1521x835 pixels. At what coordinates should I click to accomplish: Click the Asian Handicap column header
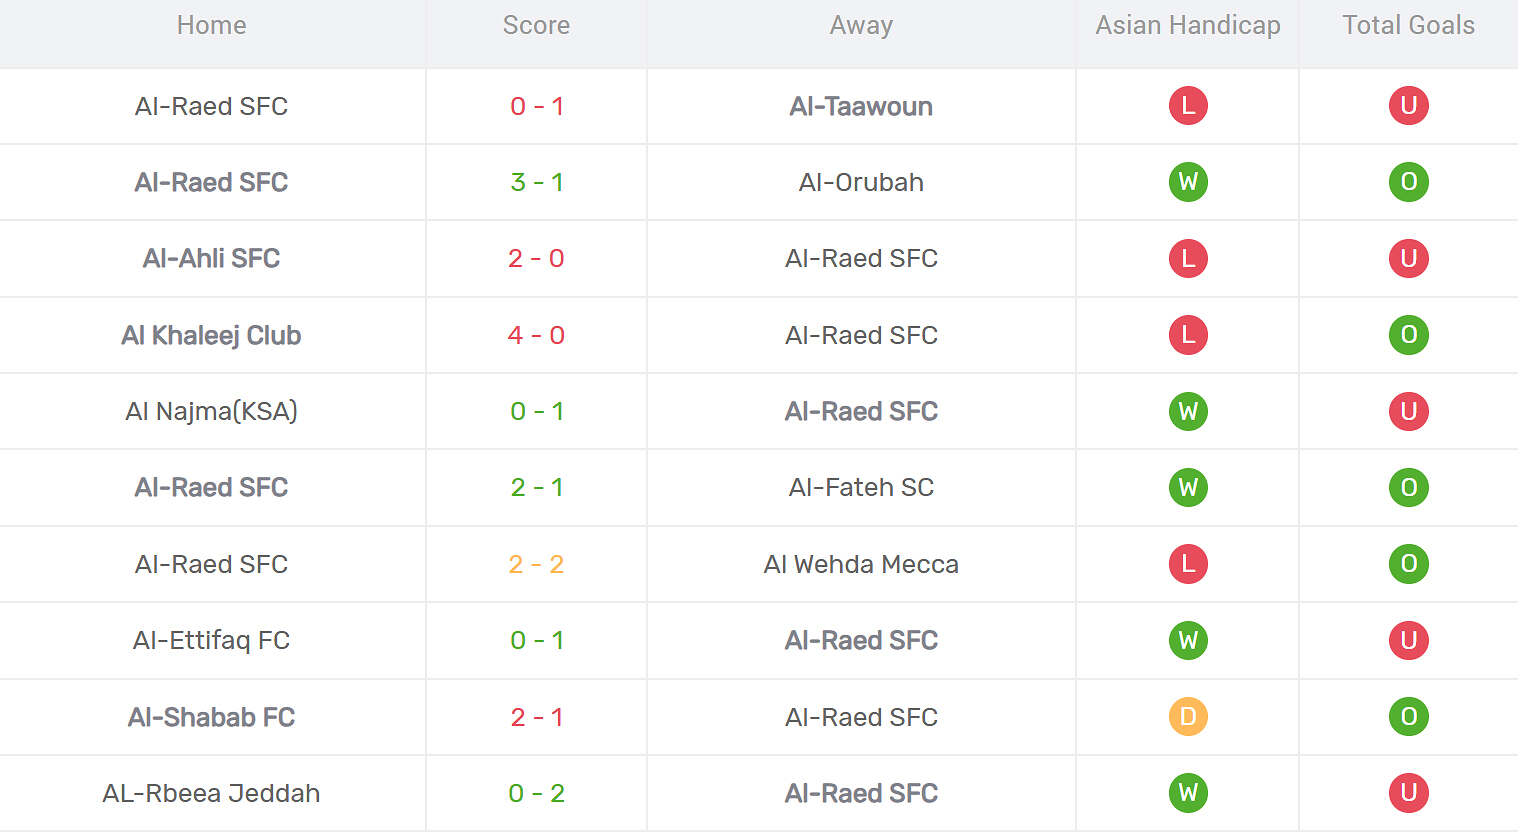[x=1188, y=26]
